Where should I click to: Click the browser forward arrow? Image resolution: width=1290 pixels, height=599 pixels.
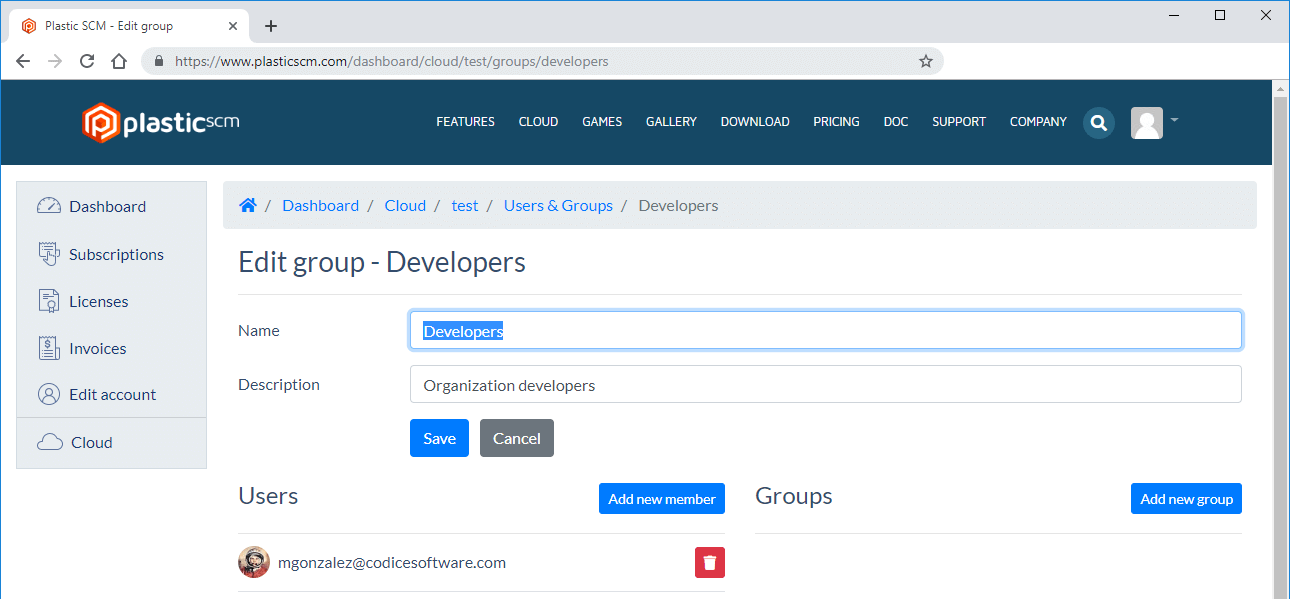click(x=55, y=61)
